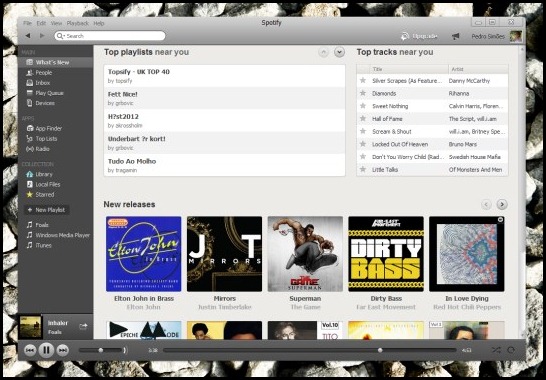Sort tracks by the Artist column header
This screenshot has width=546, height=380.
[478, 69]
